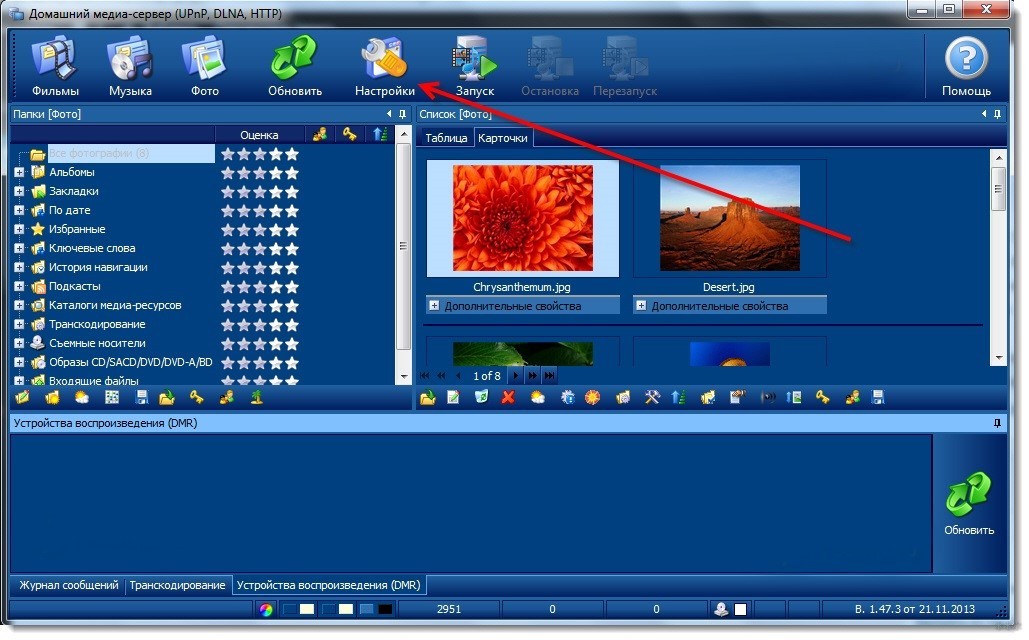This screenshot has height=640, width=1029.
Task: Select История навигации tree item
Action: 98,267
